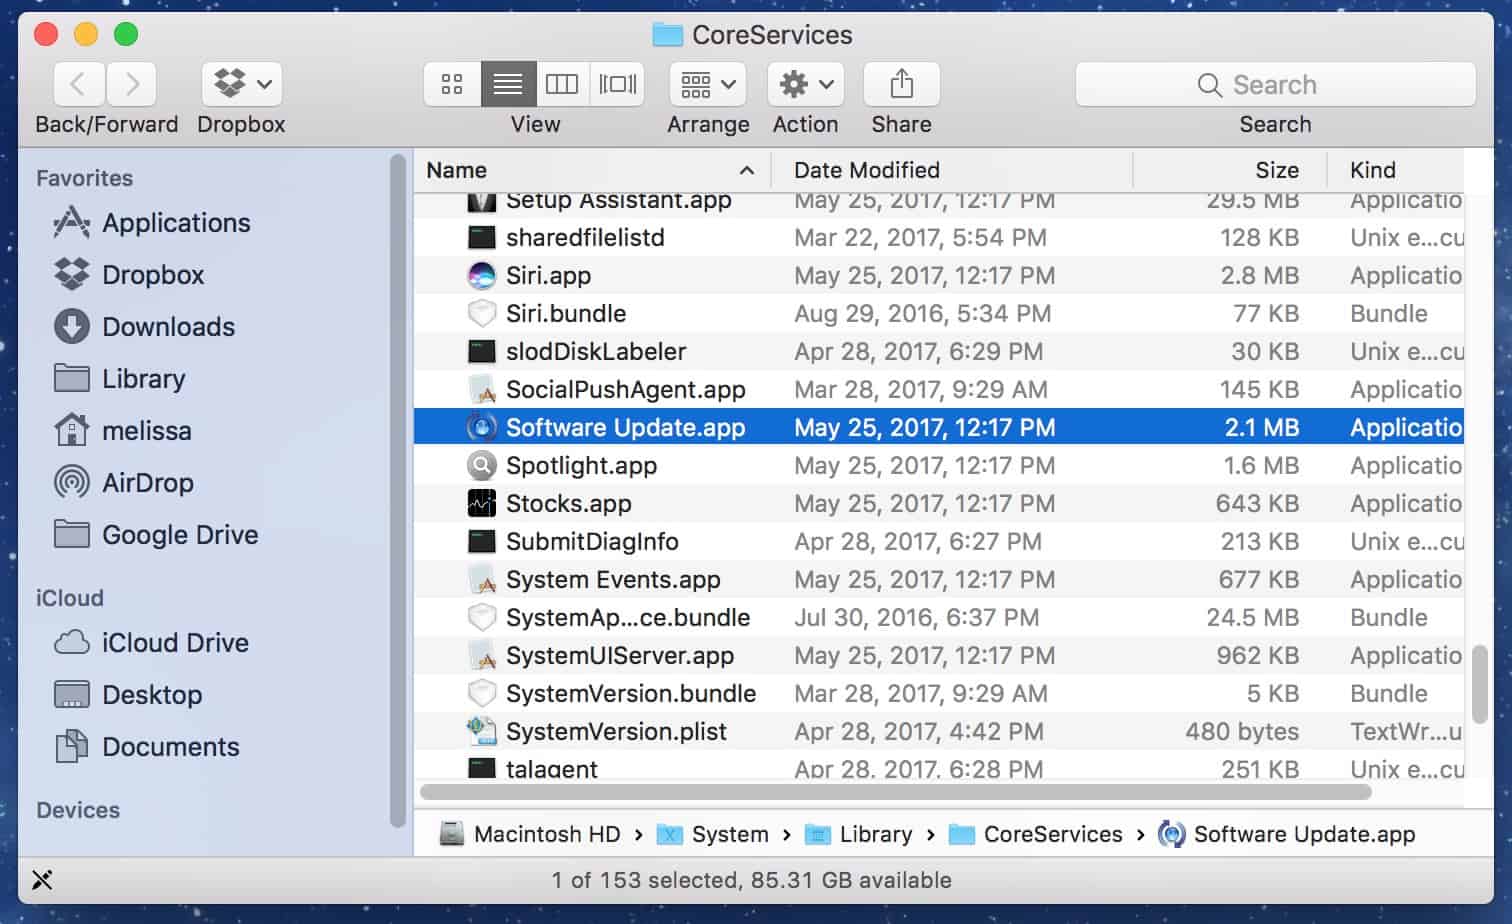The height and width of the screenshot is (924, 1512).
Task: Open the Arrange dropdown
Action: click(708, 84)
